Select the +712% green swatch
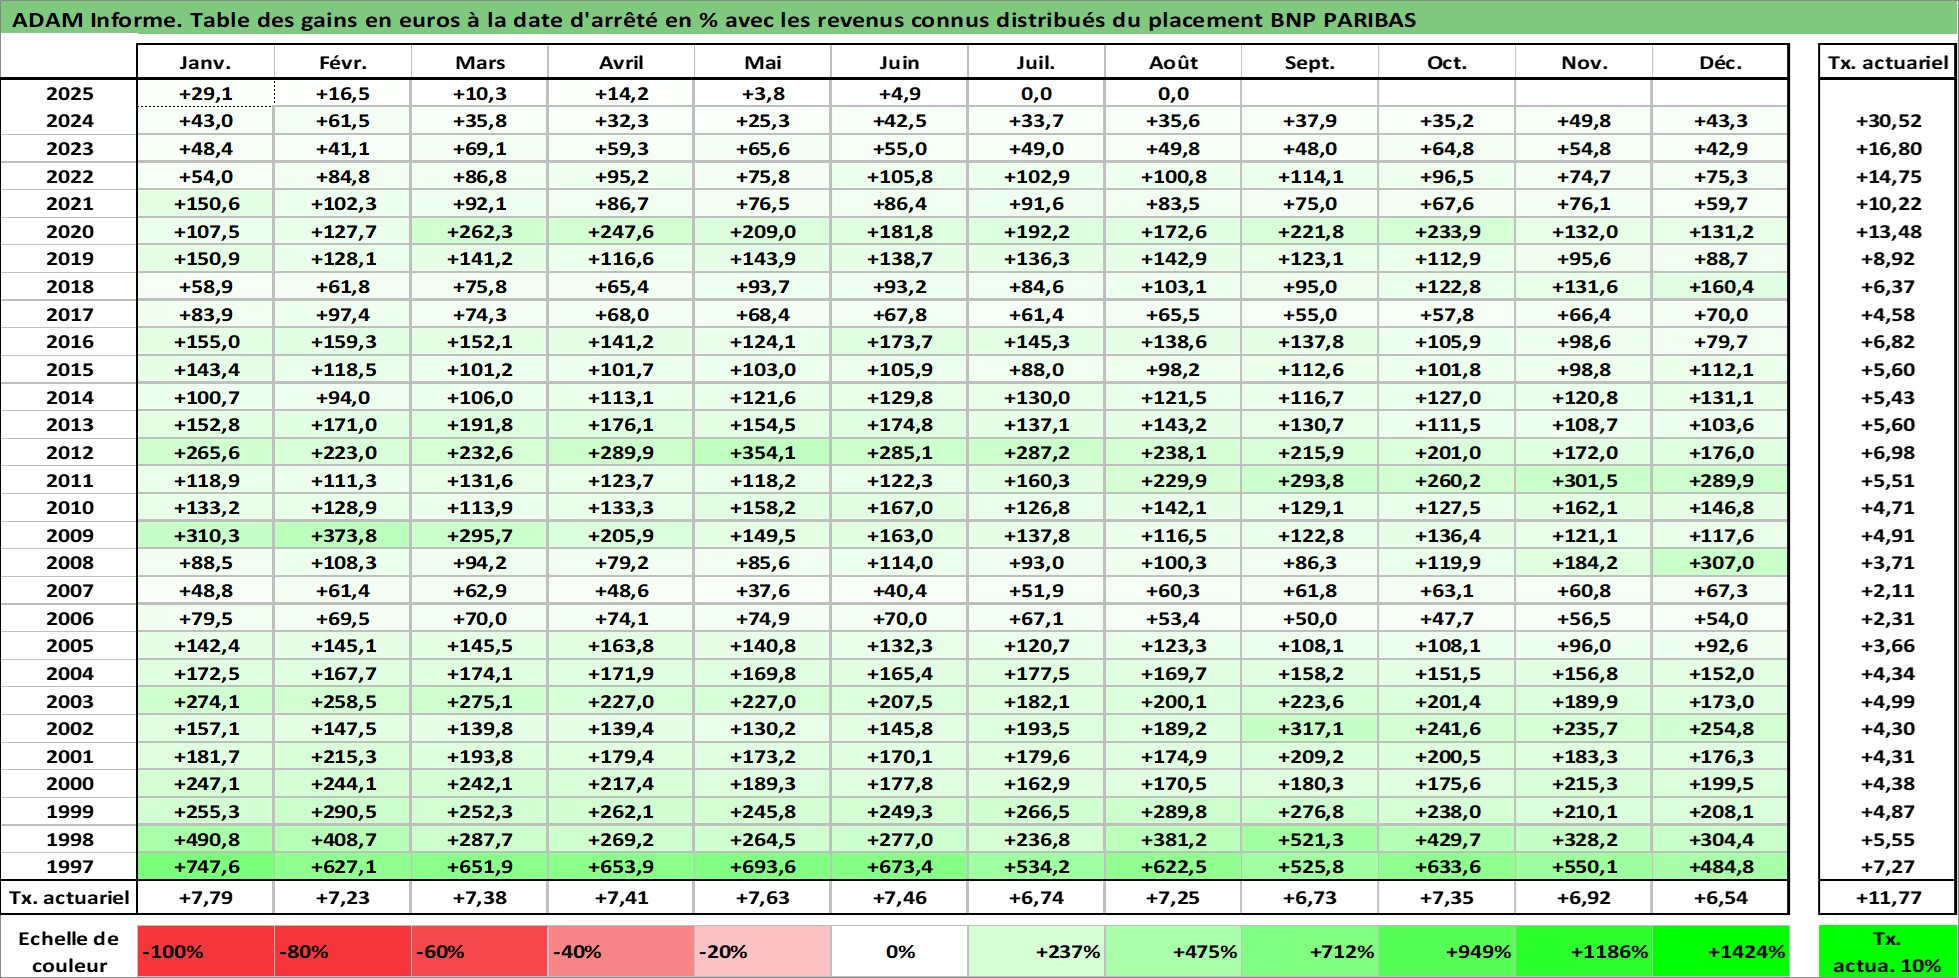Image resolution: width=1959 pixels, height=978 pixels. pyautogui.click(x=1310, y=951)
